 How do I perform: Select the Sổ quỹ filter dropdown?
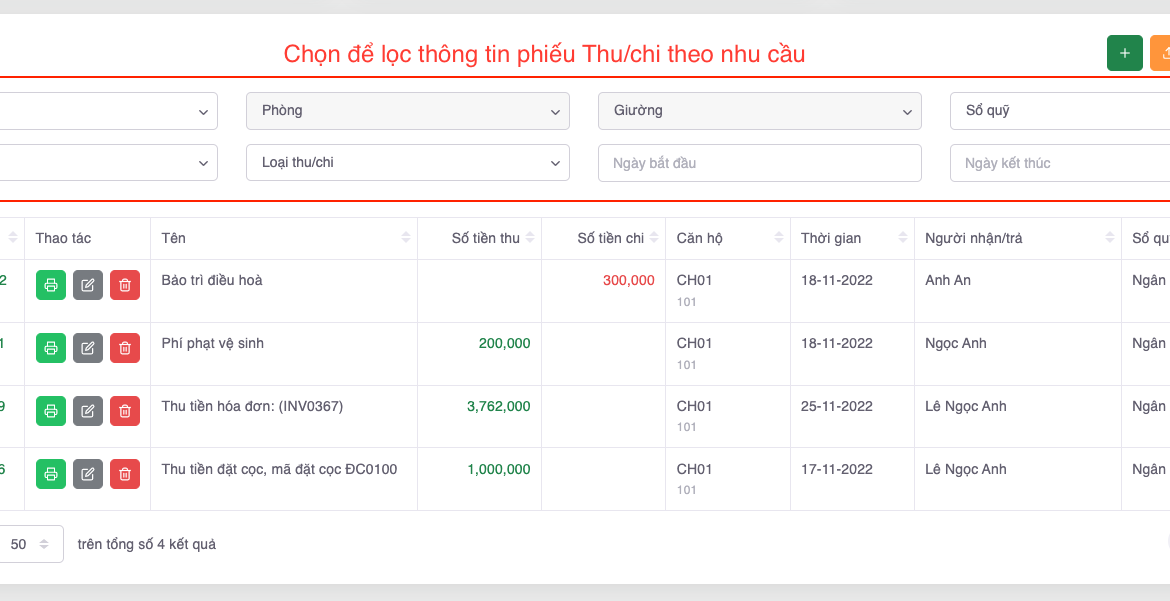pyautogui.click(x=1058, y=111)
